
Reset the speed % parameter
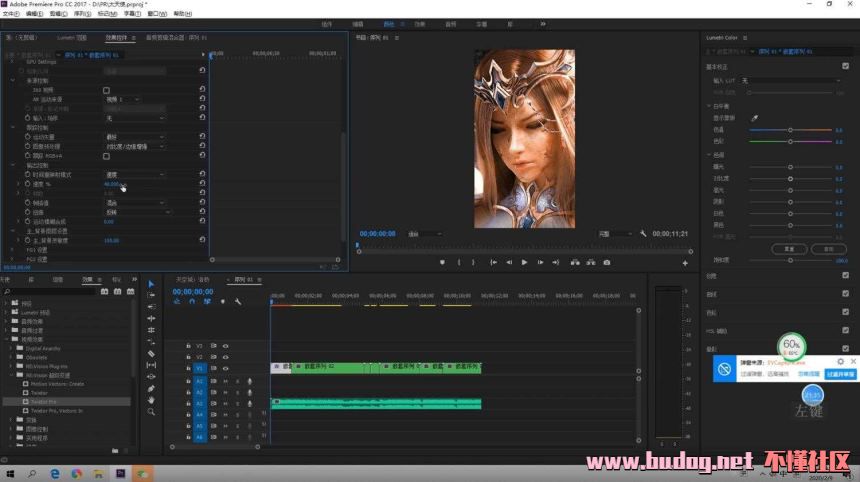pyautogui.click(x=202, y=183)
